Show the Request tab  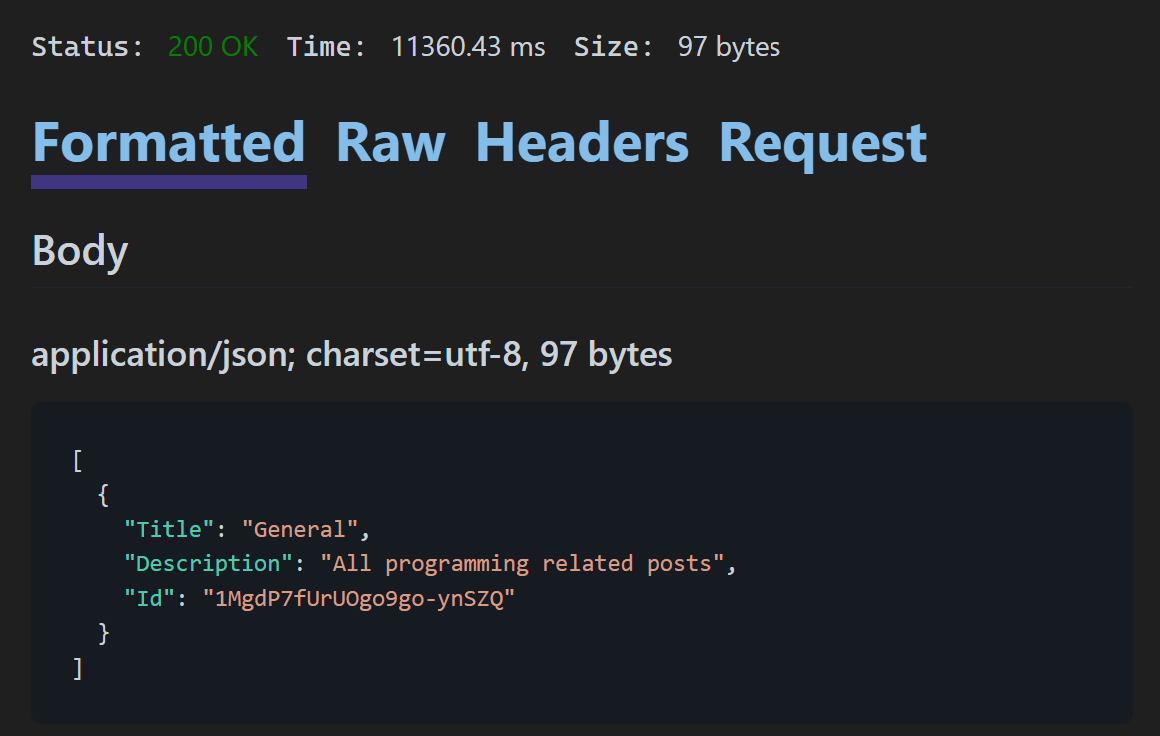tap(823, 143)
